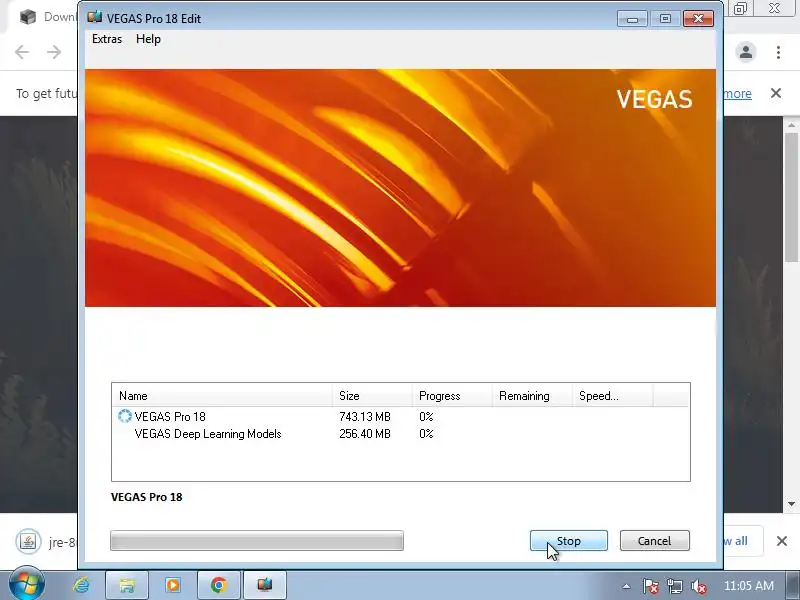The width and height of the screenshot is (800, 600).
Task: Minimize the VEGAS Pro 18 Edit window
Action: 632,19
